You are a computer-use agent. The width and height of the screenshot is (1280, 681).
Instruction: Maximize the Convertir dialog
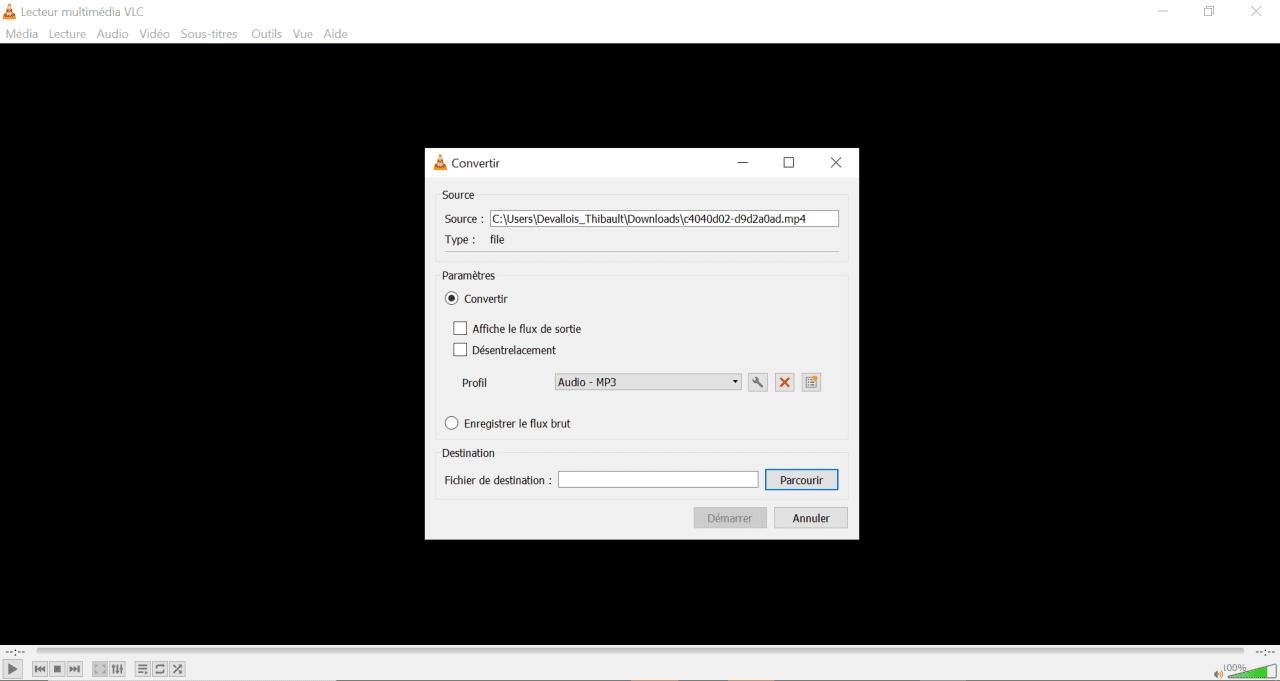click(789, 163)
